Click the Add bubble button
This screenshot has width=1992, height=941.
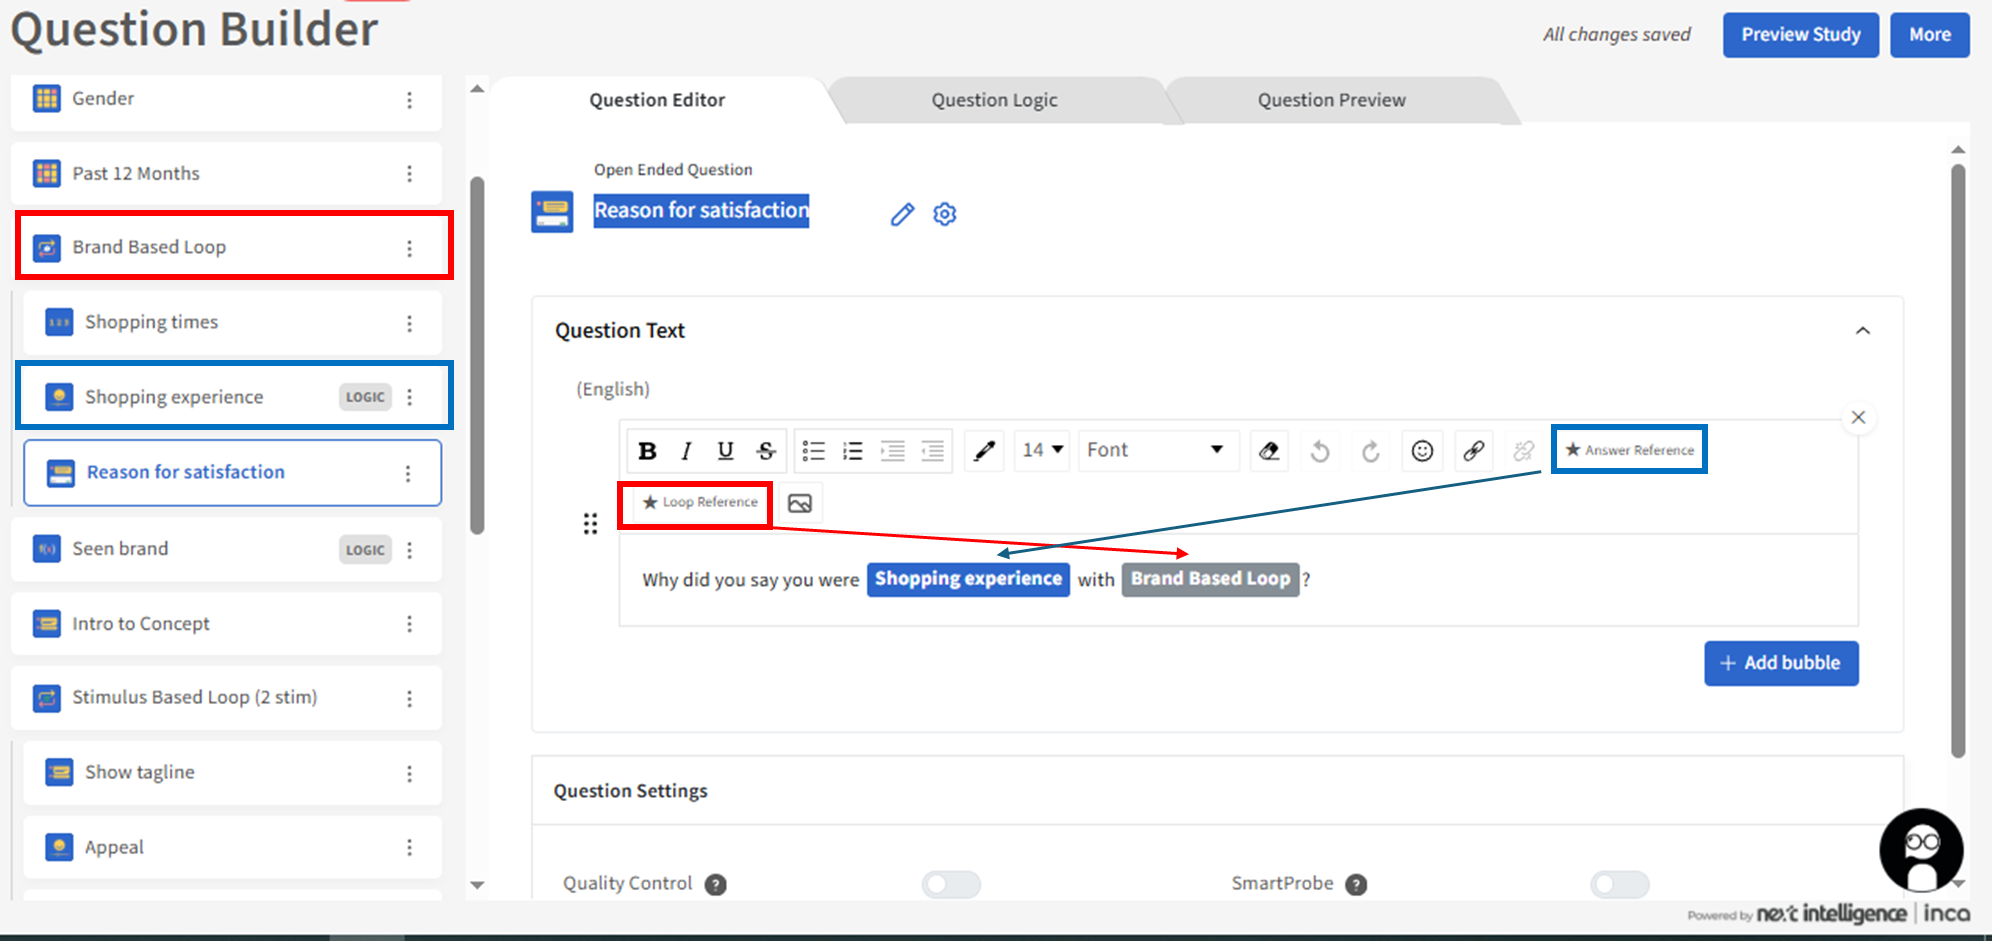click(x=1781, y=663)
